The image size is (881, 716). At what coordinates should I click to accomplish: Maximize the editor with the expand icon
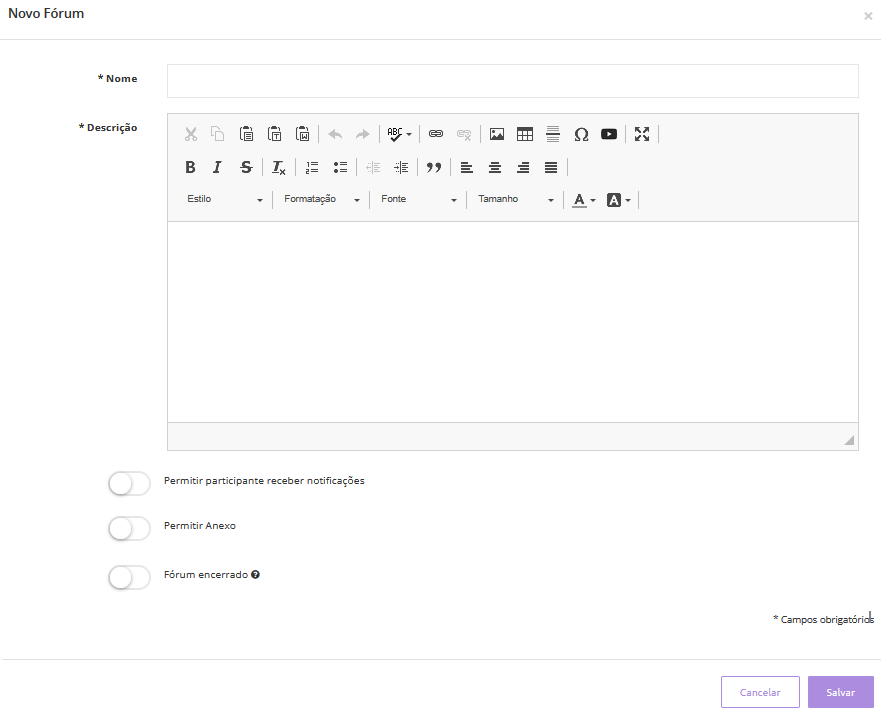(642, 134)
